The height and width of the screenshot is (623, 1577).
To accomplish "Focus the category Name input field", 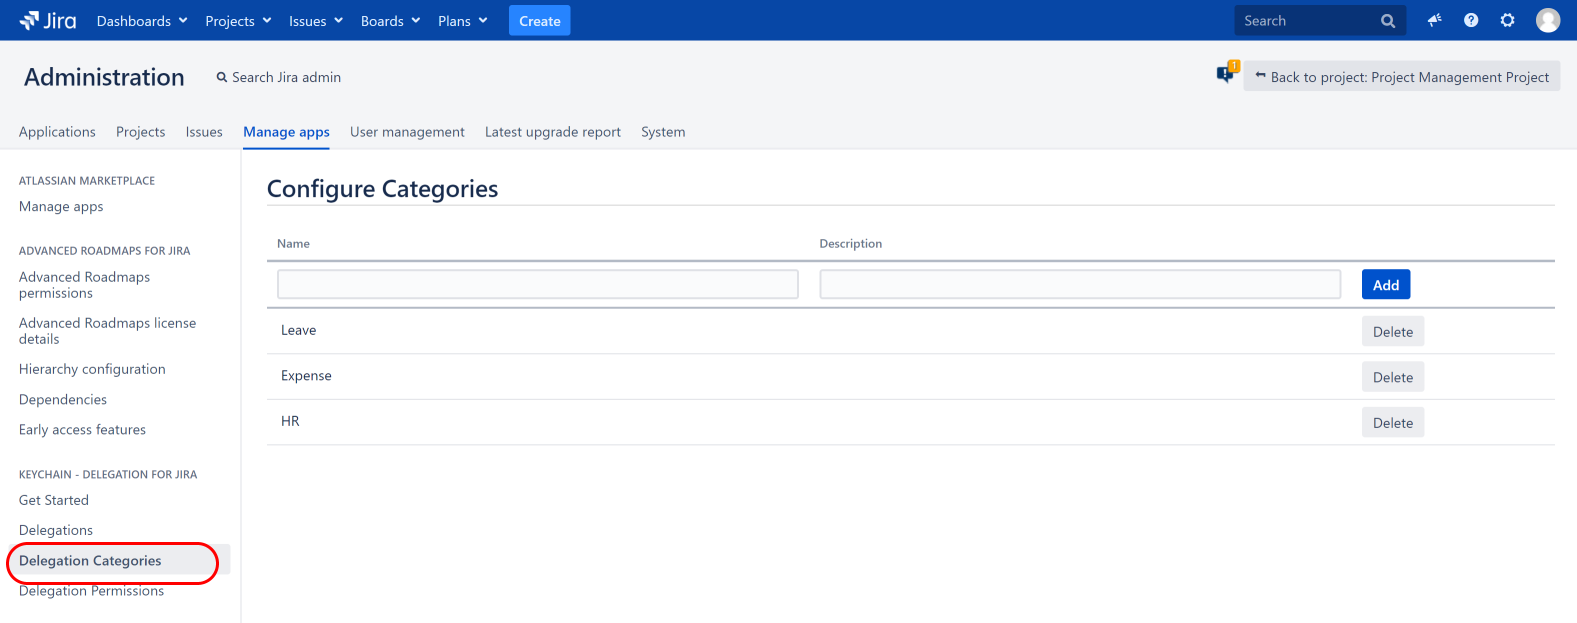I will (537, 284).
